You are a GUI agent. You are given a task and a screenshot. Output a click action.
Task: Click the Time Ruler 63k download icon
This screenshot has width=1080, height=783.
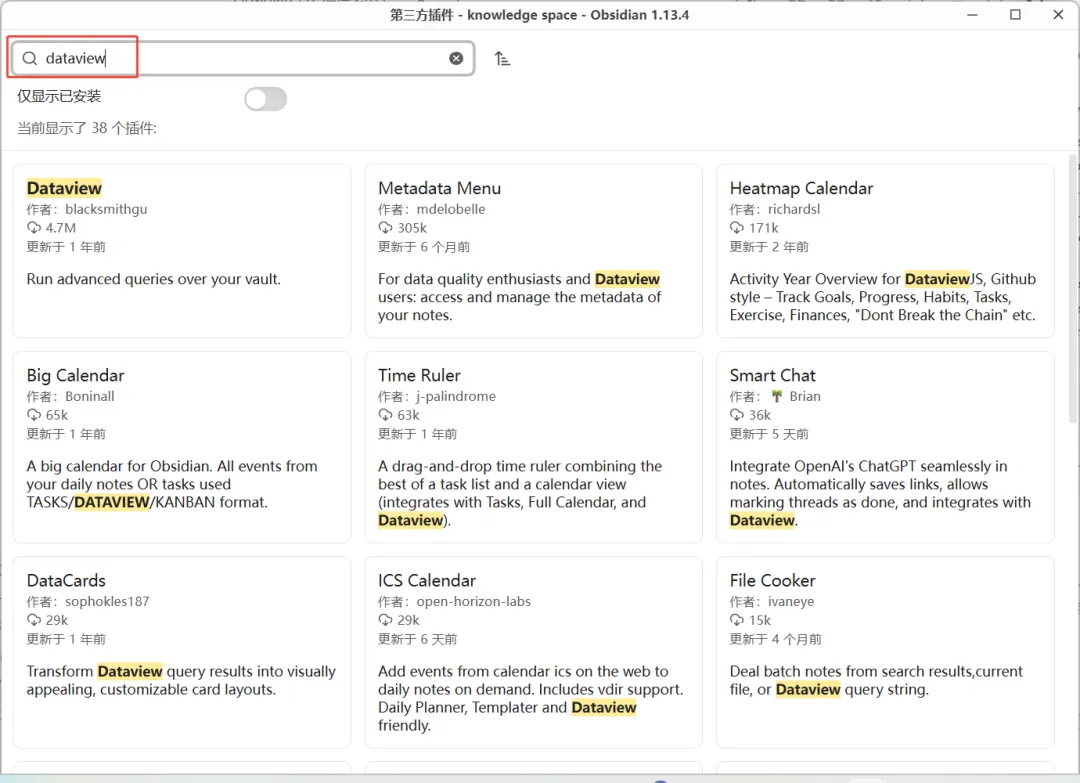coord(385,415)
